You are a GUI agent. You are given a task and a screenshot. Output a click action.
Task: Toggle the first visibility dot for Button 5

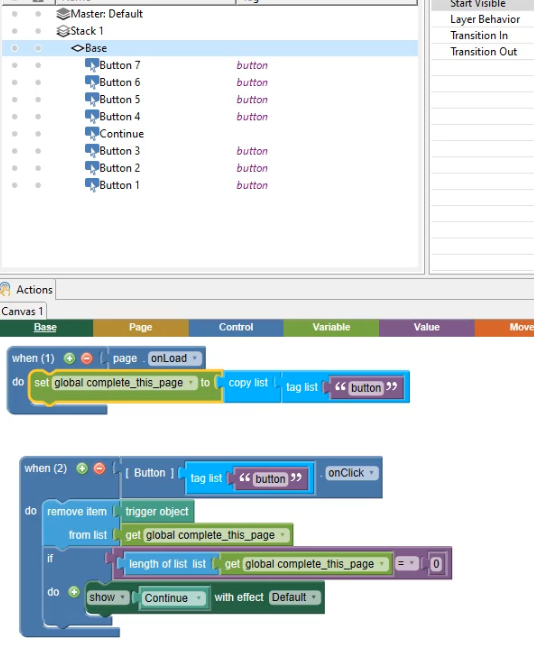click(15, 99)
